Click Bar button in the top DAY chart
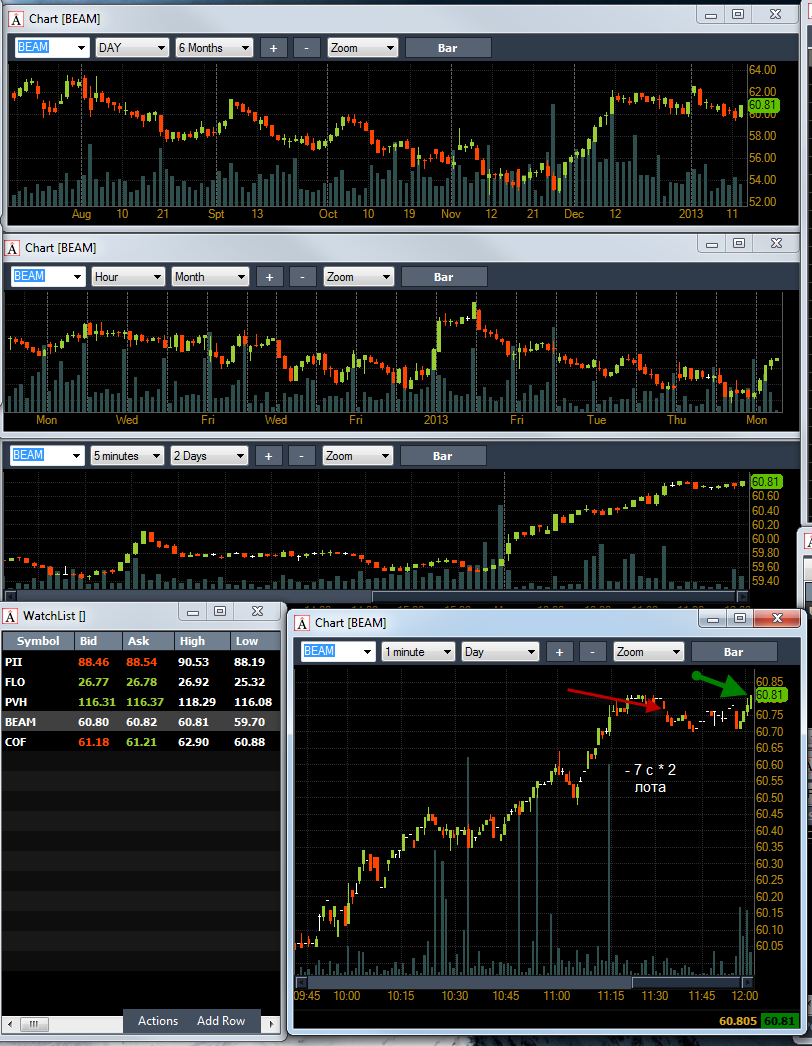The image size is (812, 1046). click(x=448, y=48)
